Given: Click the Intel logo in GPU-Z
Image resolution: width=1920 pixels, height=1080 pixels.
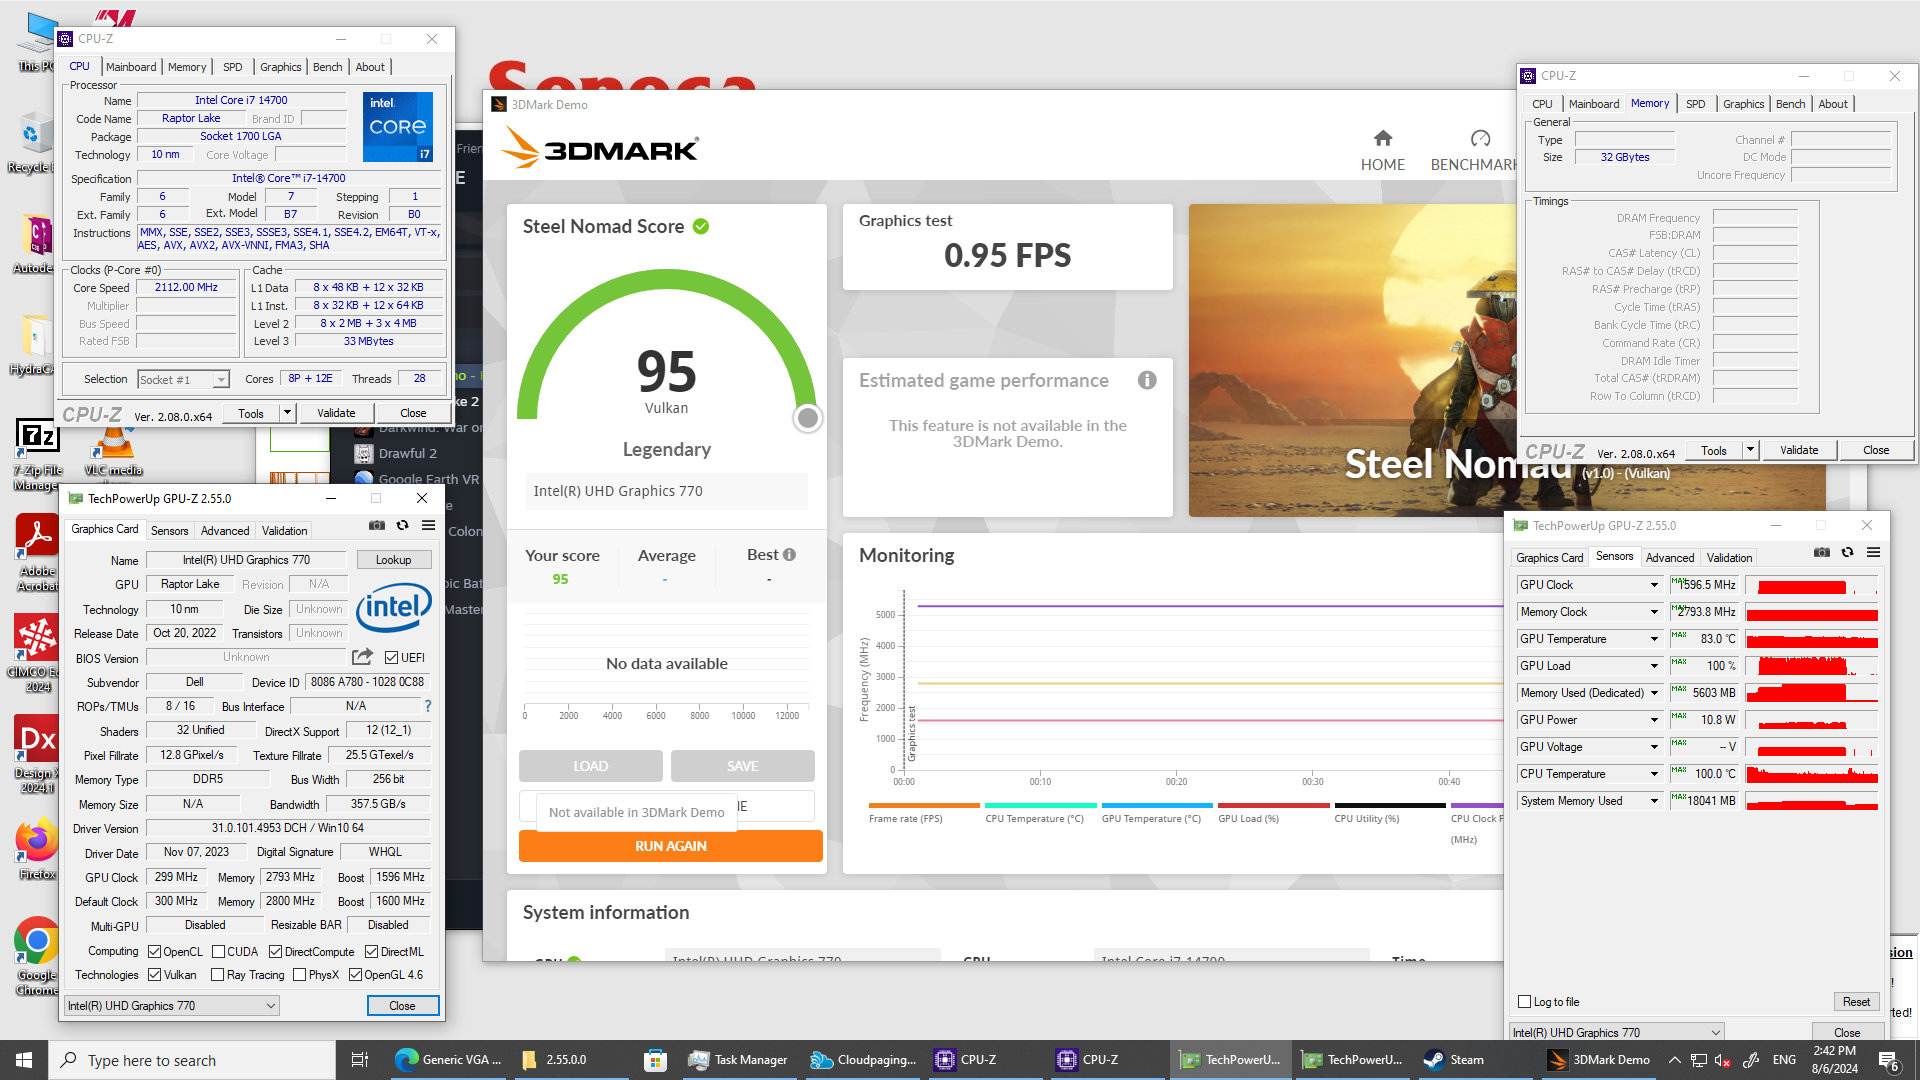Looking at the screenshot, I should click(x=394, y=607).
